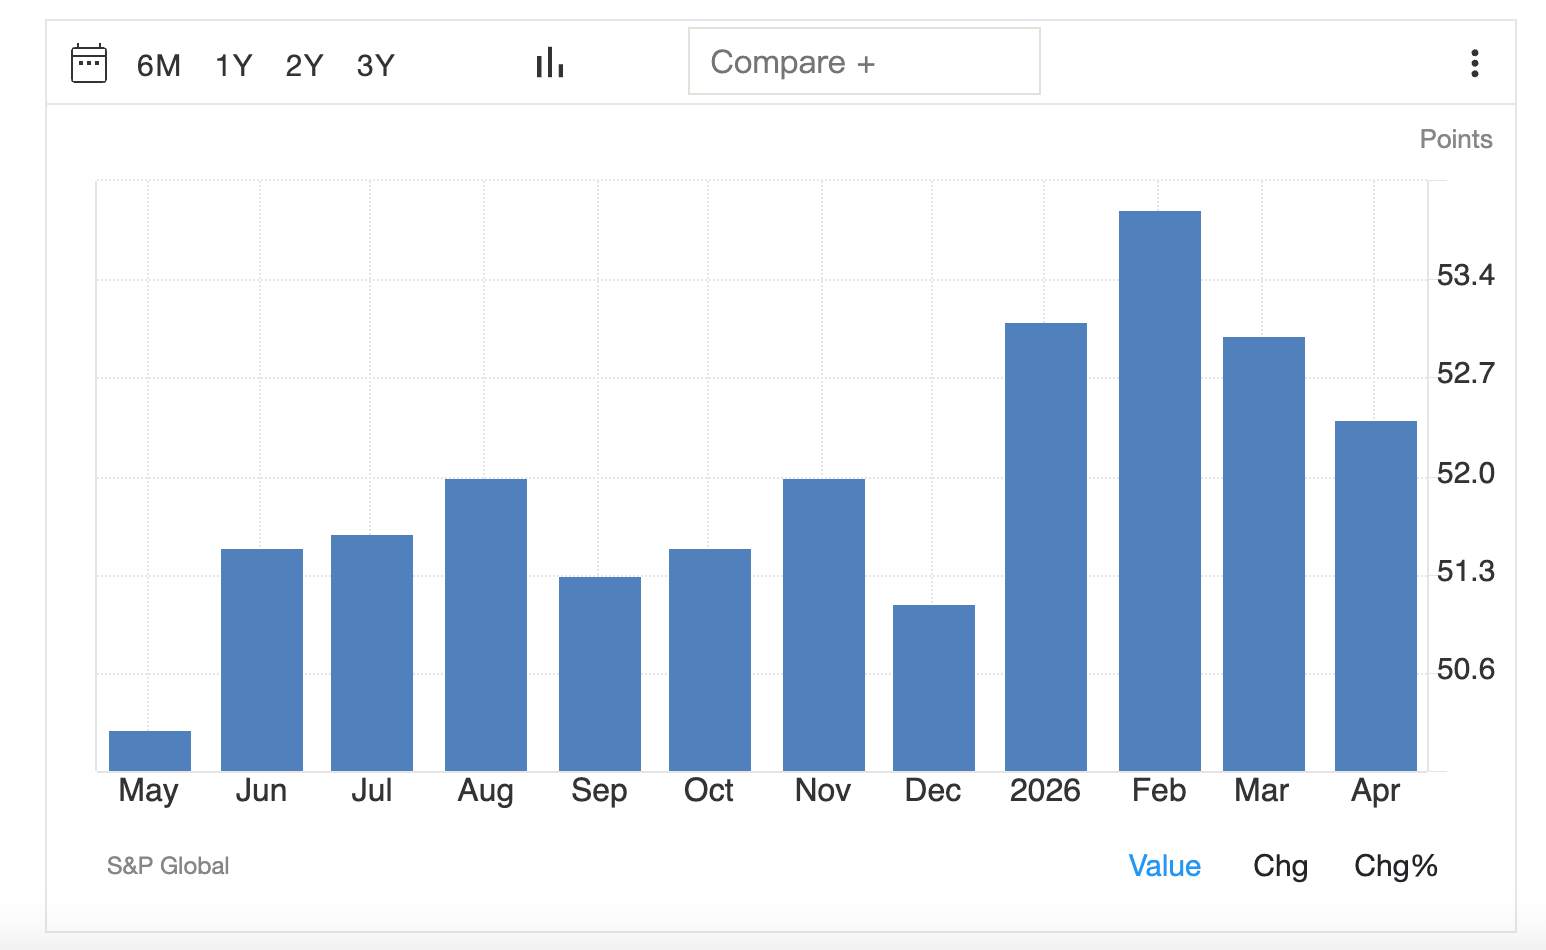Click the 'Jun' x-axis label
The image size is (1546, 950).
[x=261, y=791]
